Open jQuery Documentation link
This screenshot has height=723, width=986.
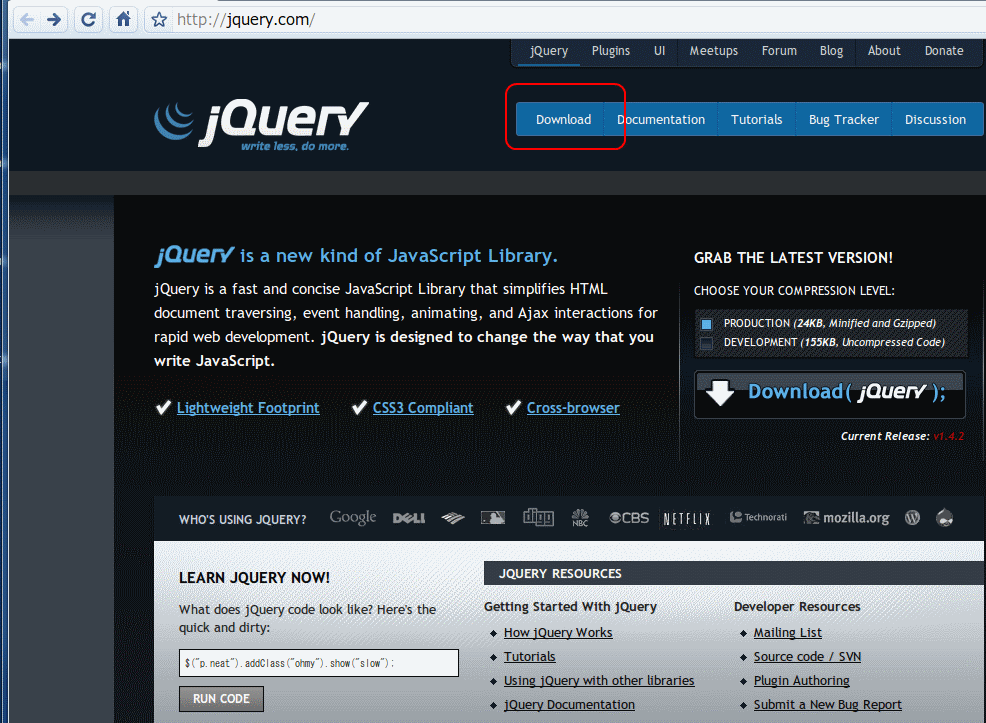(x=569, y=705)
